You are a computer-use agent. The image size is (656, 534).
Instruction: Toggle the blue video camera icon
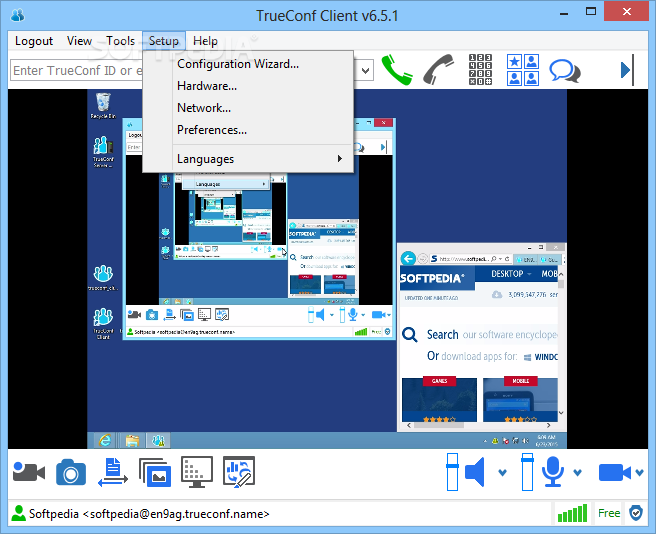point(615,472)
